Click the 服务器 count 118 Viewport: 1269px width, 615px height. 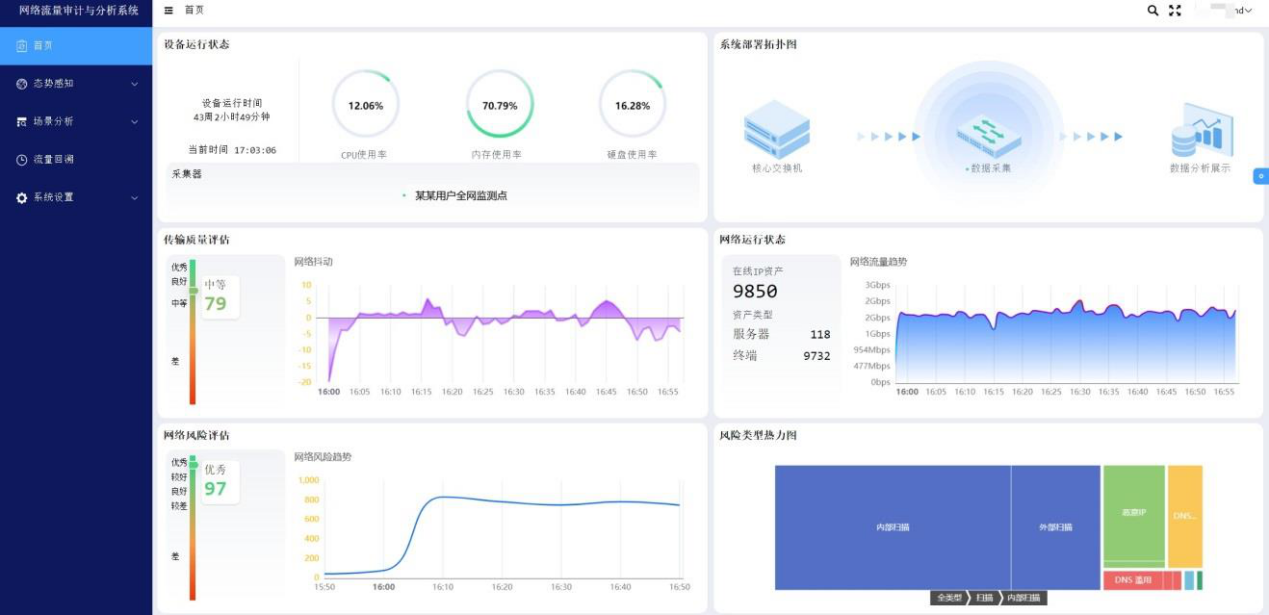[x=820, y=335]
